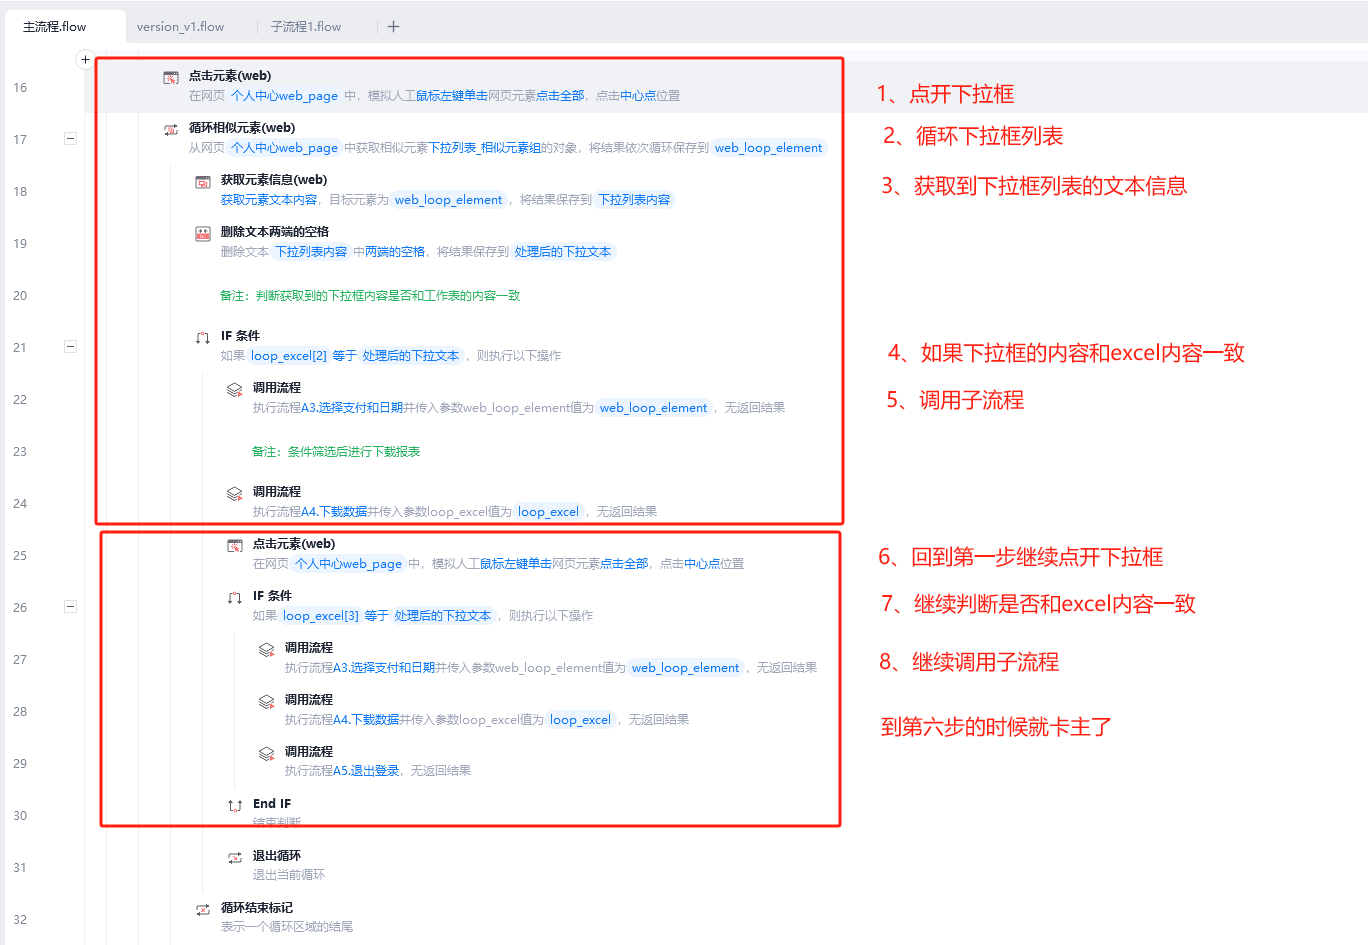Select the exit loop icon on line 31
The height and width of the screenshot is (945, 1368).
(x=235, y=857)
